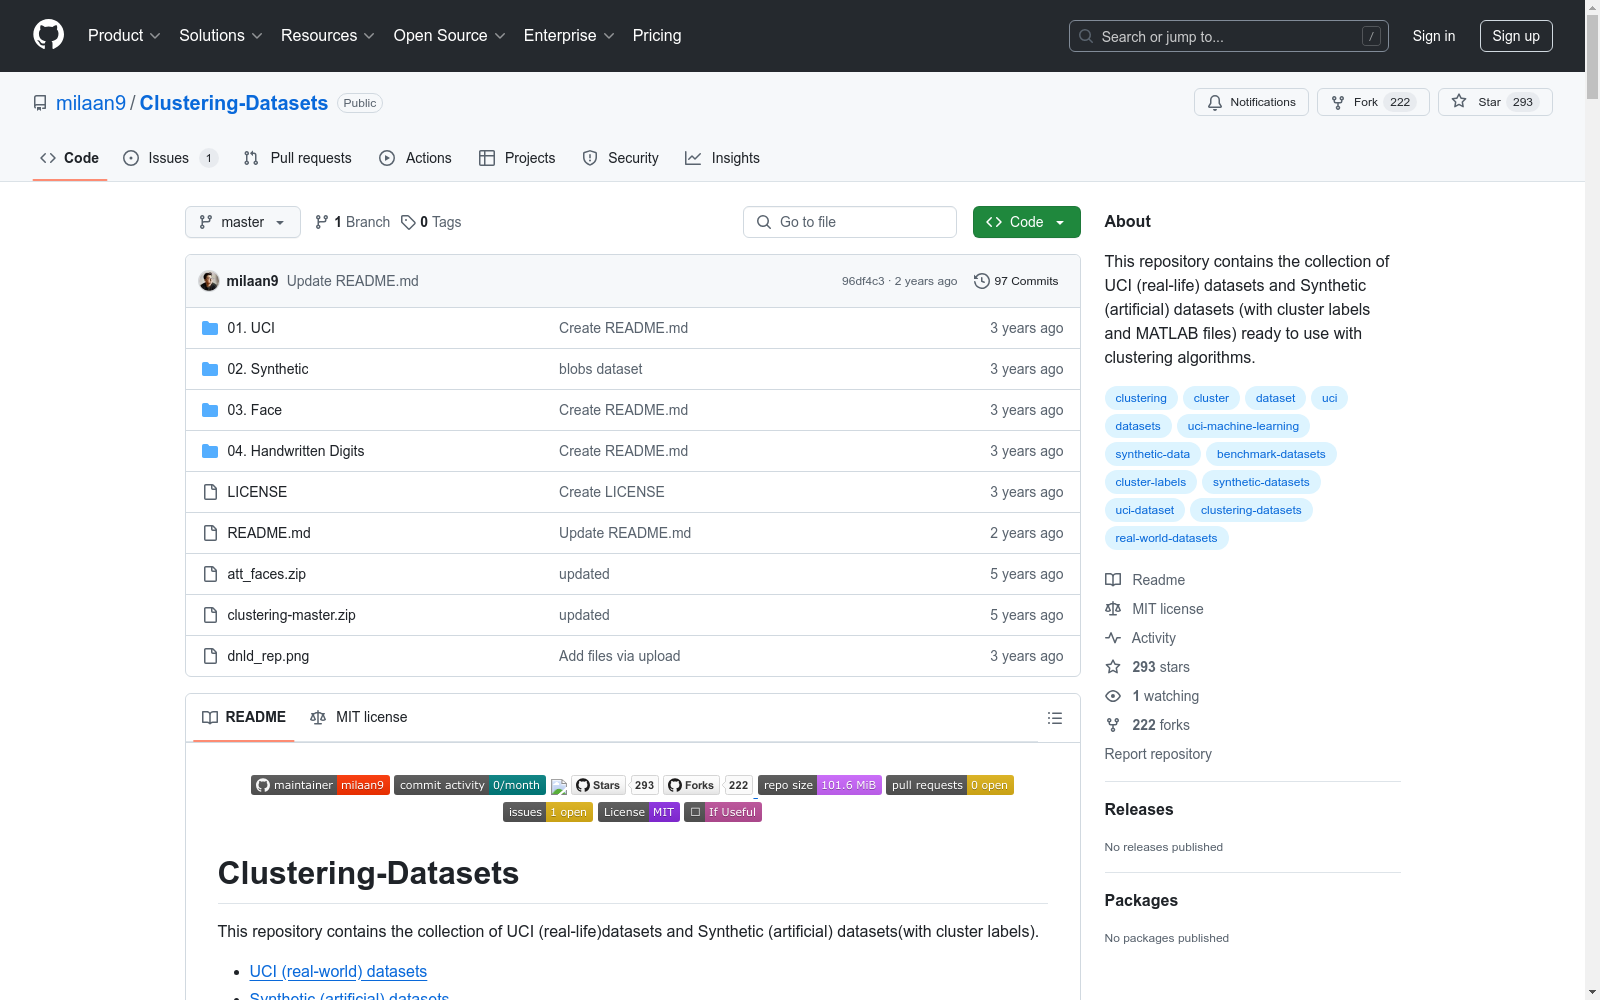
Task: Open the master branch dropdown
Action: click(x=242, y=222)
